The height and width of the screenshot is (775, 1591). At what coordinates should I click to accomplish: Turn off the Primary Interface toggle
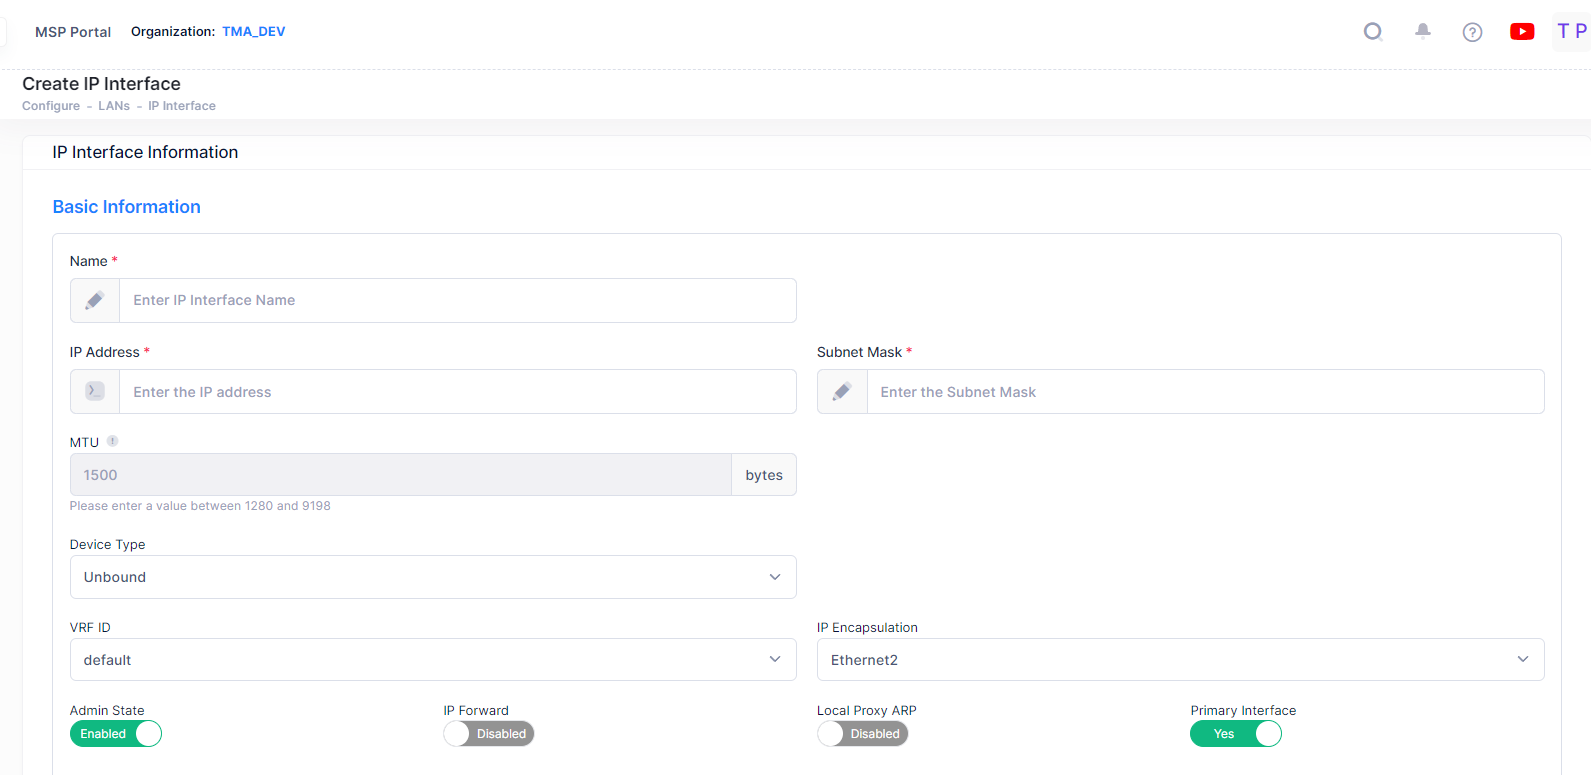coord(1235,734)
